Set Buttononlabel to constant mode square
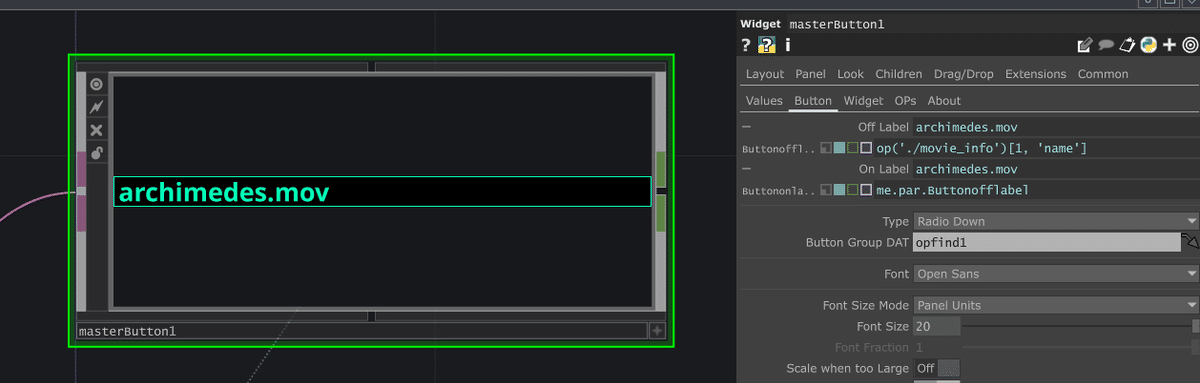Image resolution: width=1200 pixels, height=383 pixels. coord(826,189)
